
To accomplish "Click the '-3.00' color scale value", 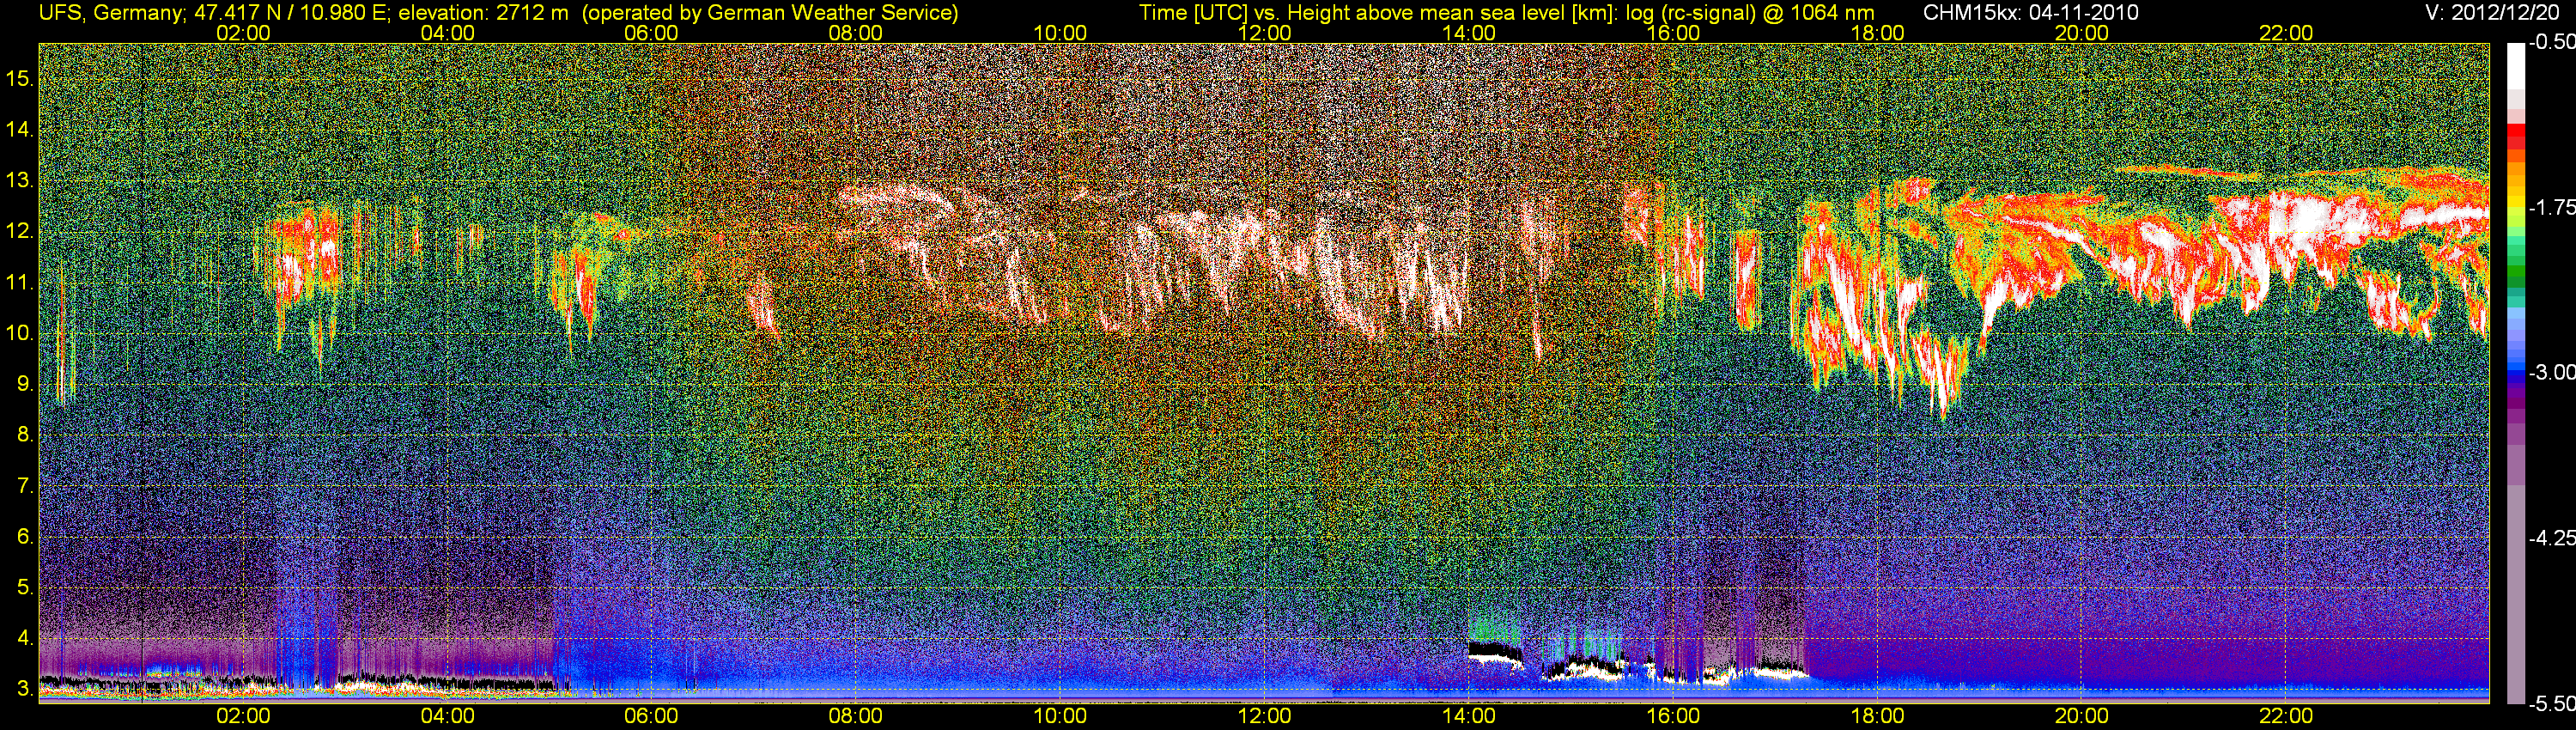I will [x=2551, y=372].
